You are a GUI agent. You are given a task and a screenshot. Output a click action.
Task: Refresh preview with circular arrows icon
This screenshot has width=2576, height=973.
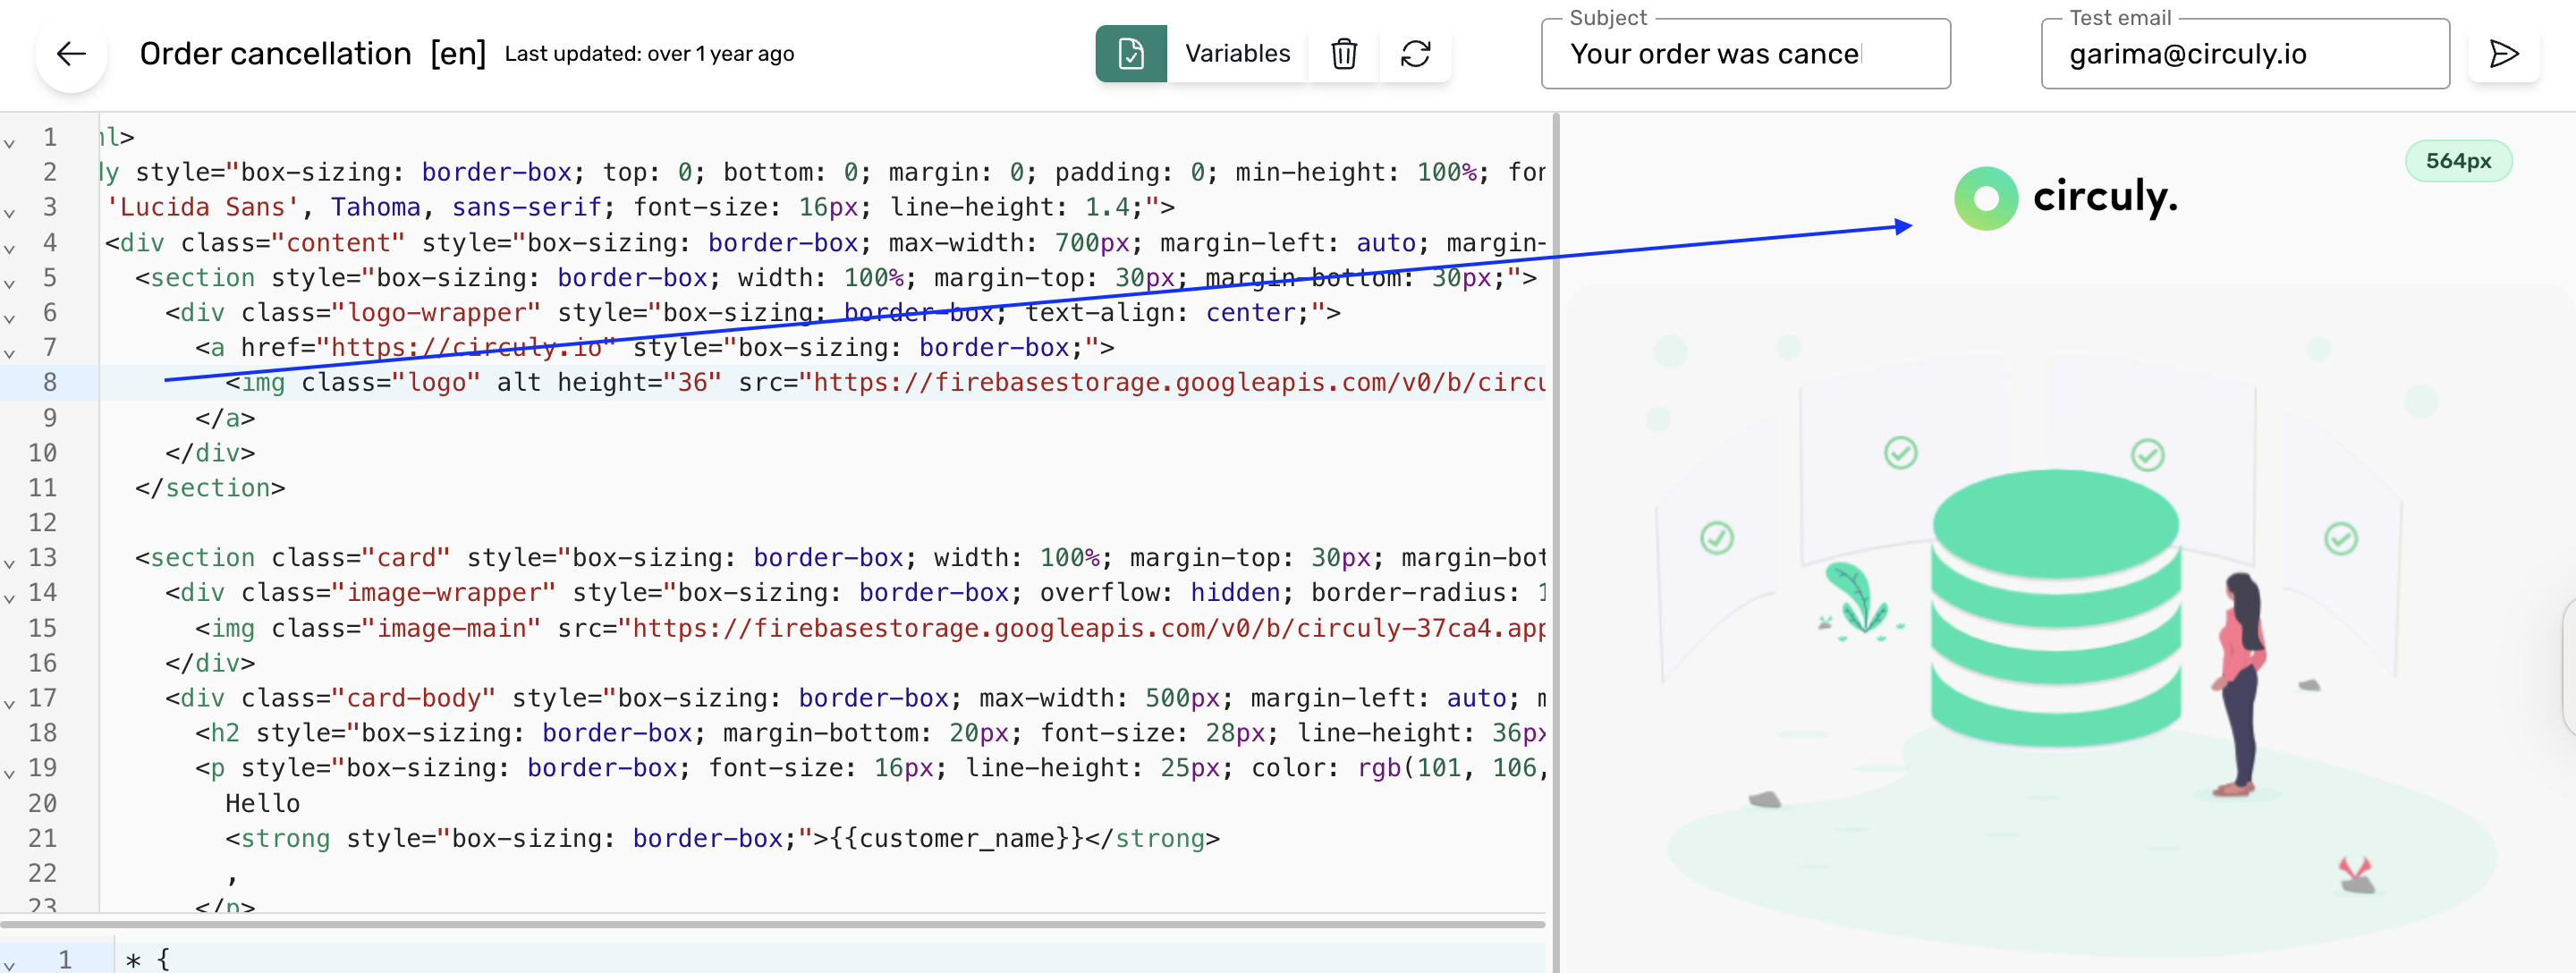click(1415, 54)
